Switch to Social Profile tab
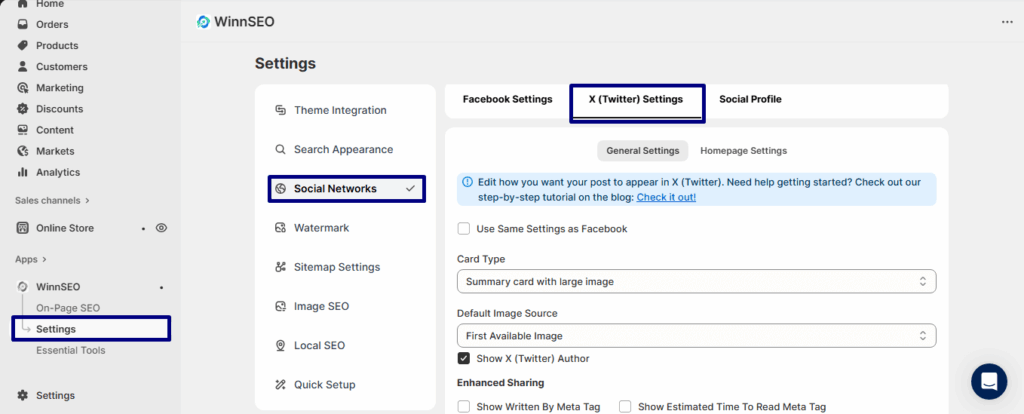Viewport: 1024px width, 414px height. [750, 99]
